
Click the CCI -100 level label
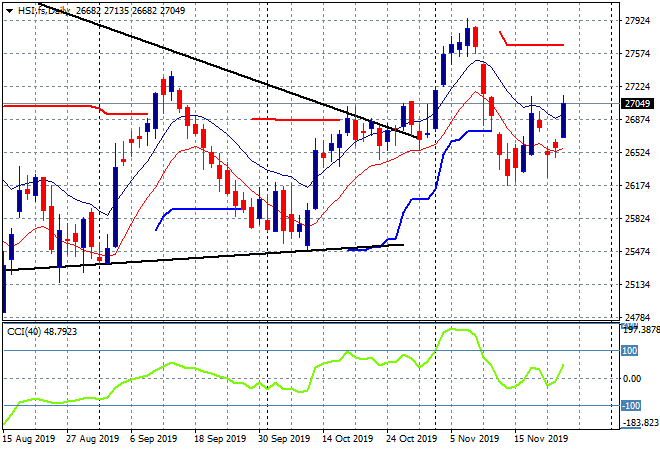click(631, 406)
